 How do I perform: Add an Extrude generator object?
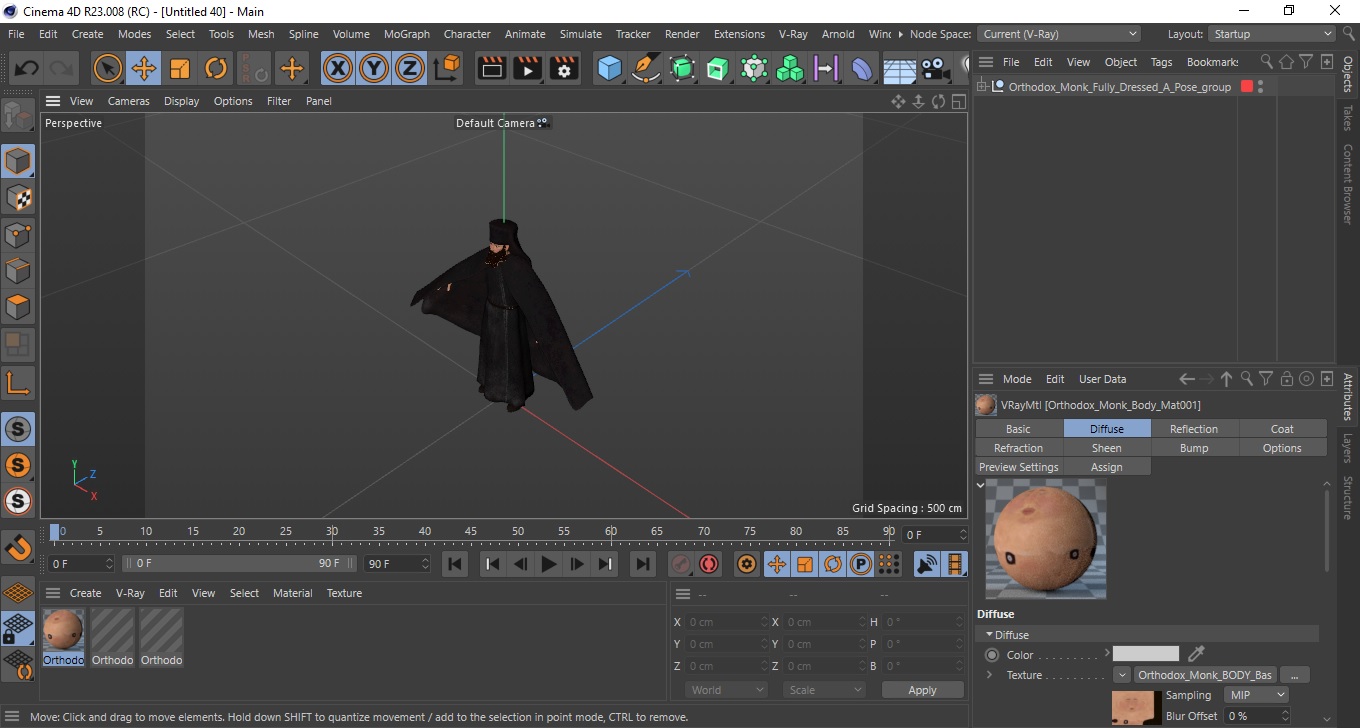[x=718, y=69]
